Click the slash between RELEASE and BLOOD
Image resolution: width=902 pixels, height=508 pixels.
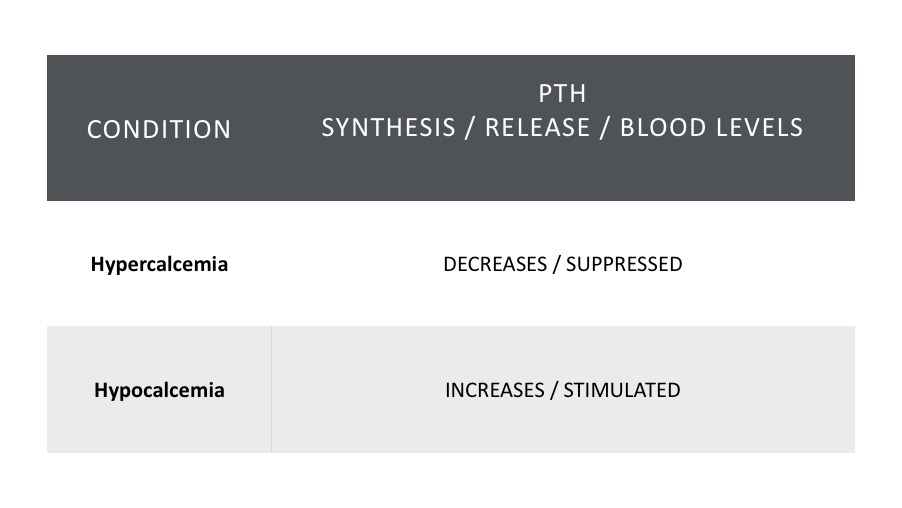tap(605, 128)
